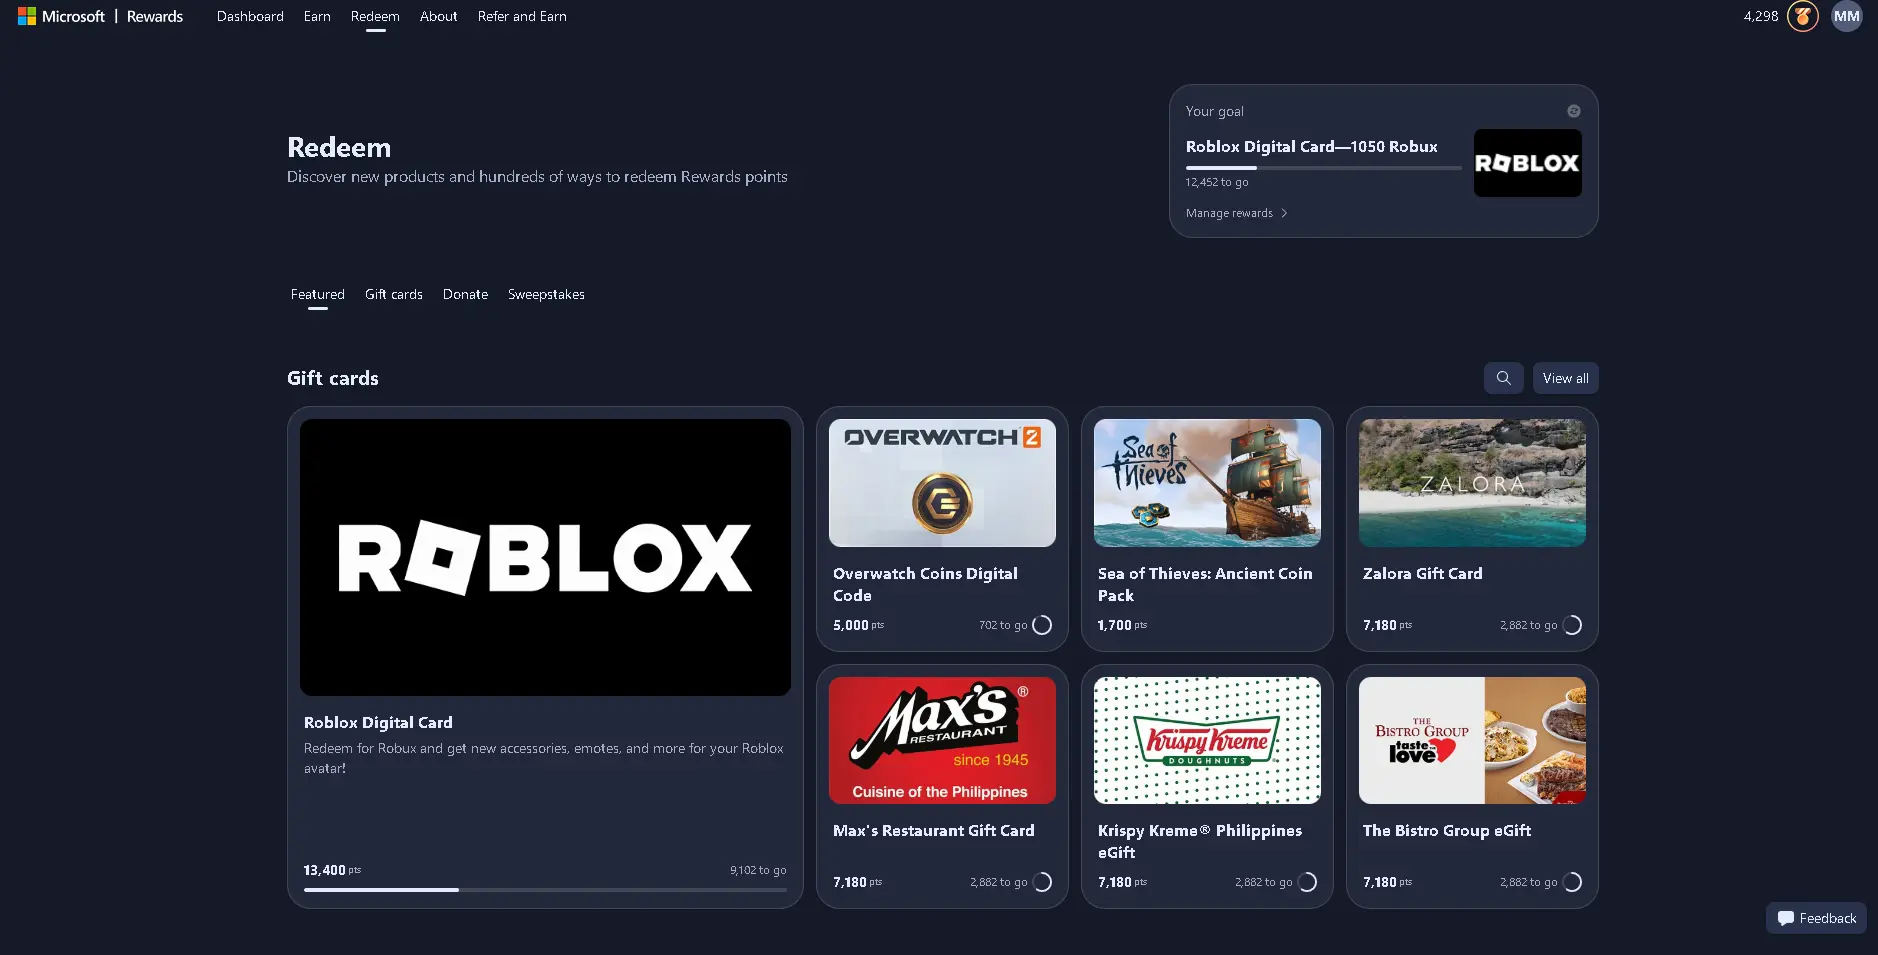Click the "1,700 pts" price on Sea of Thieves
Image resolution: width=1878 pixels, height=955 pixels.
click(1122, 625)
